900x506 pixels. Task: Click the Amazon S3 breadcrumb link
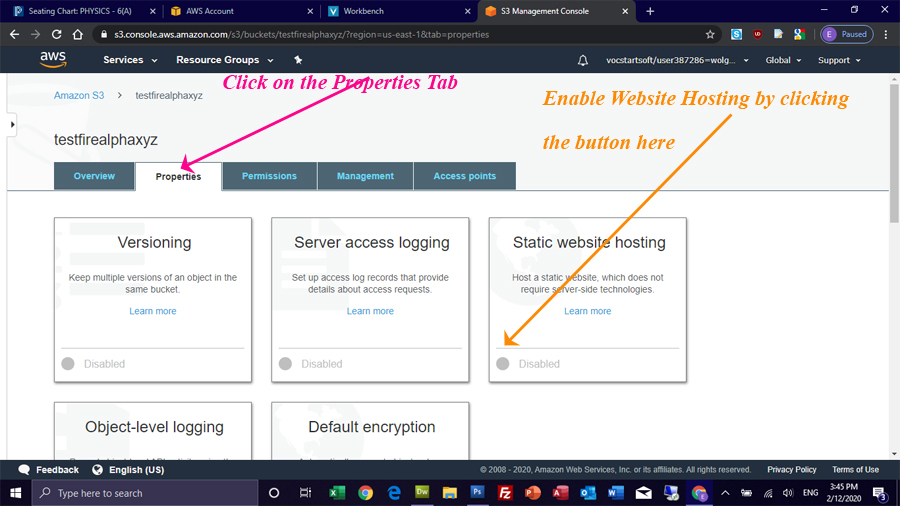pos(80,96)
